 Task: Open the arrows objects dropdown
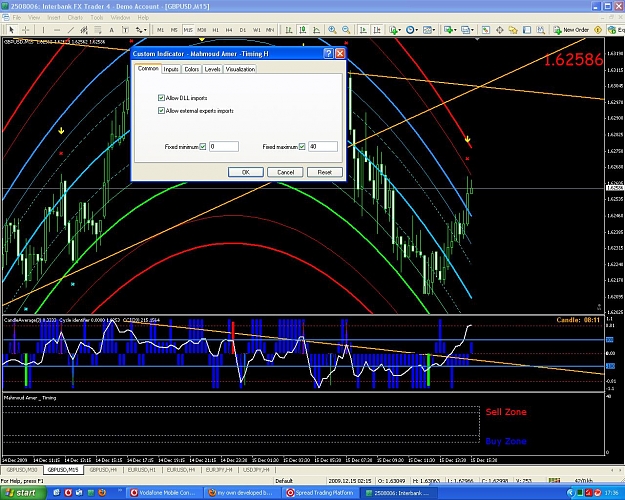click(x=141, y=30)
